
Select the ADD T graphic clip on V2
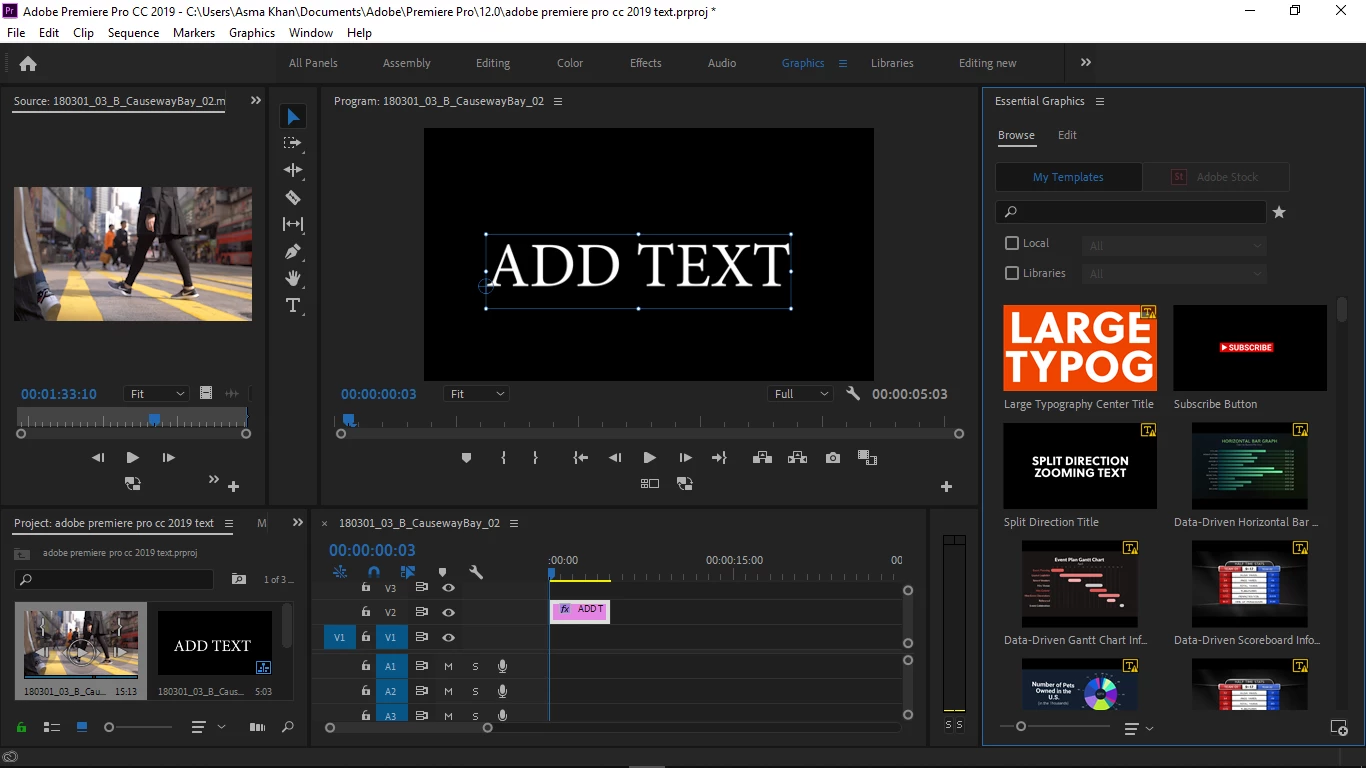(x=580, y=611)
